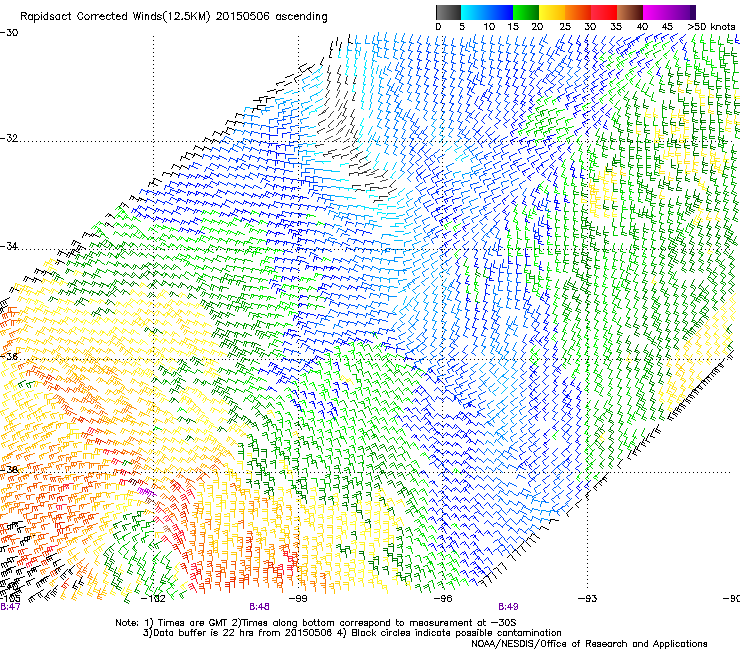Click the purple 'B:47' time label
This screenshot has width=740, height=650.
pos(10,607)
